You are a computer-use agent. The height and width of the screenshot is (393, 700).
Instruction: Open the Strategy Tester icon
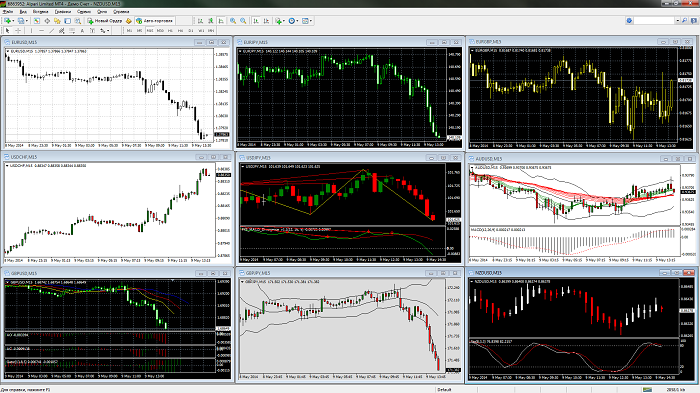[x=78, y=21]
